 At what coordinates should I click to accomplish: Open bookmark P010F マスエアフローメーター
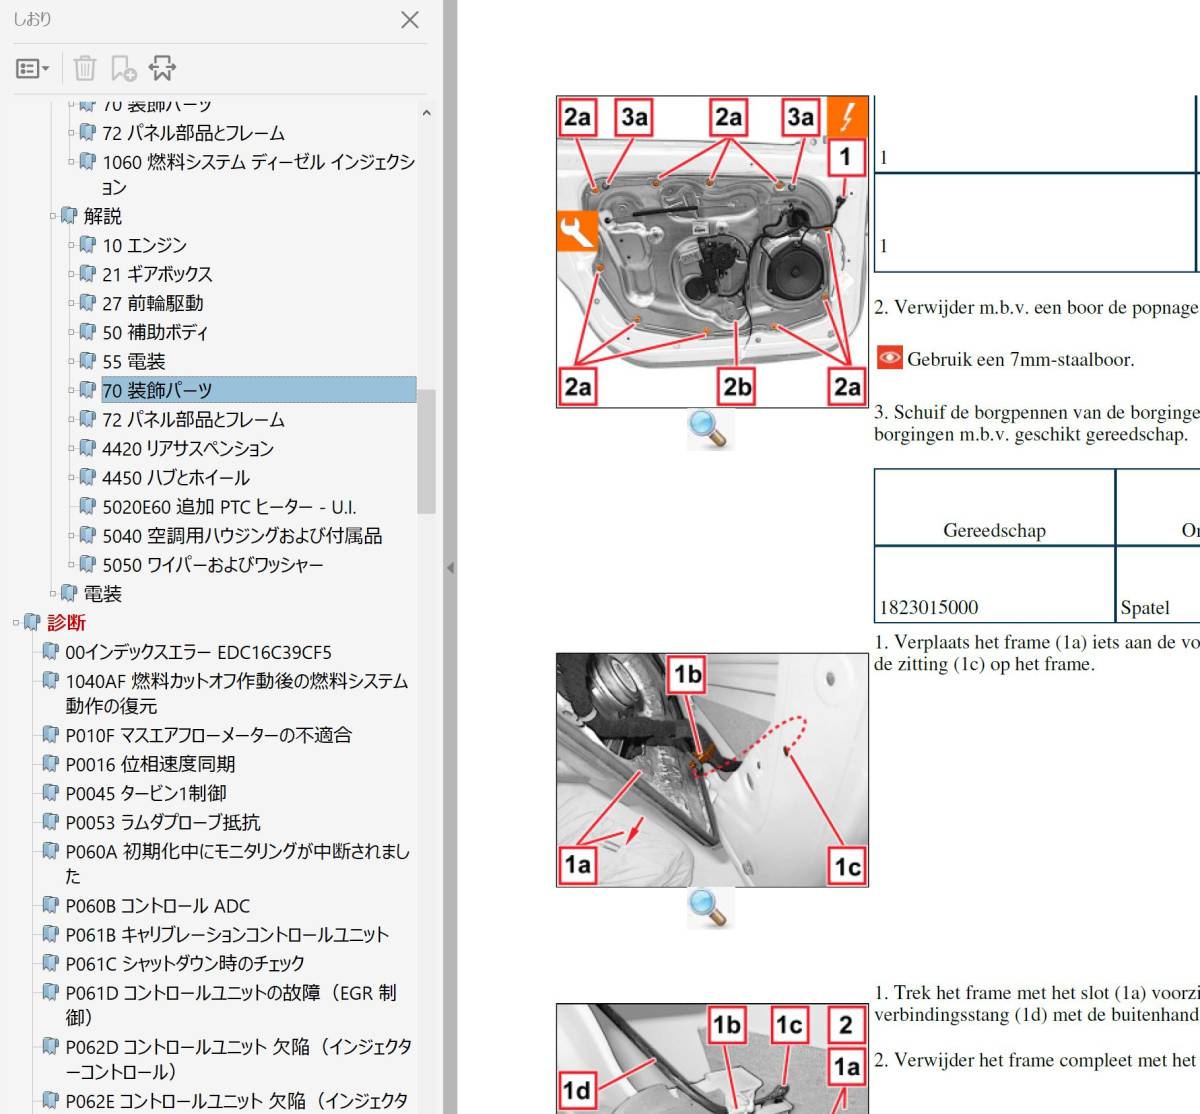208,735
